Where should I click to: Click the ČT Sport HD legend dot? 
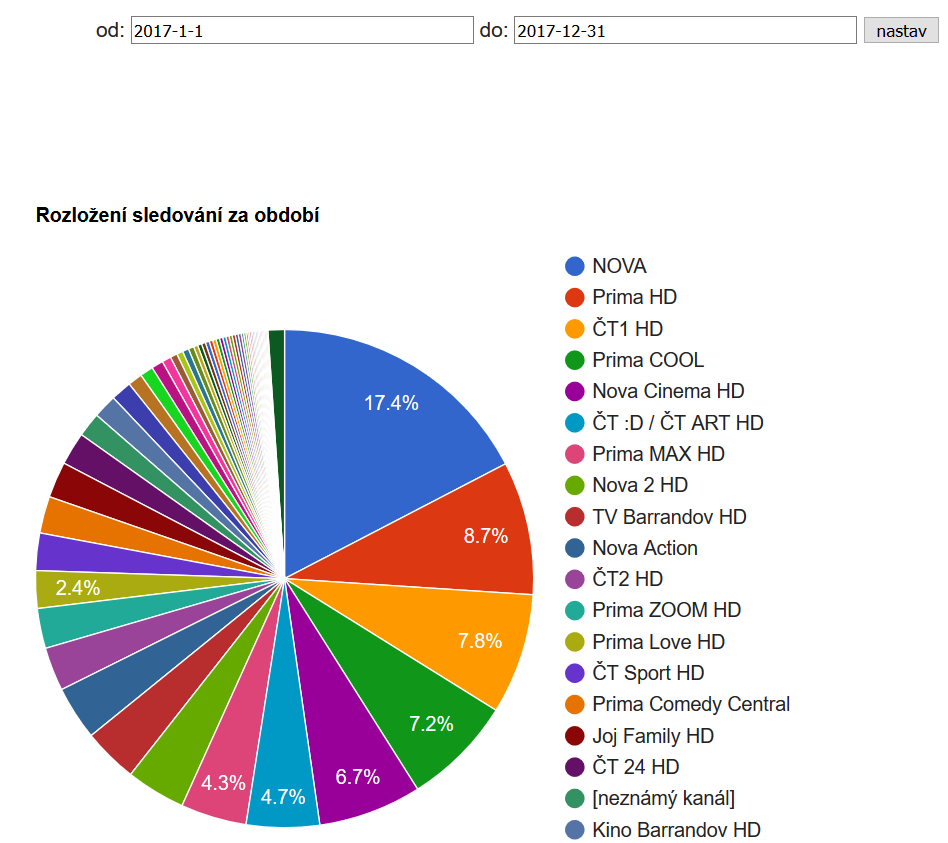point(574,673)
